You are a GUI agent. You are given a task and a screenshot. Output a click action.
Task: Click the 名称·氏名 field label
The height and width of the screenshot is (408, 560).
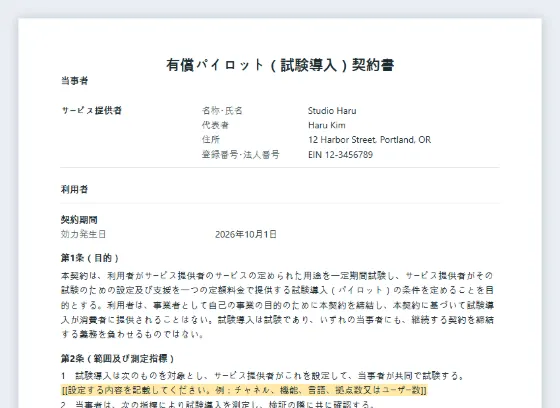point(222,110)
